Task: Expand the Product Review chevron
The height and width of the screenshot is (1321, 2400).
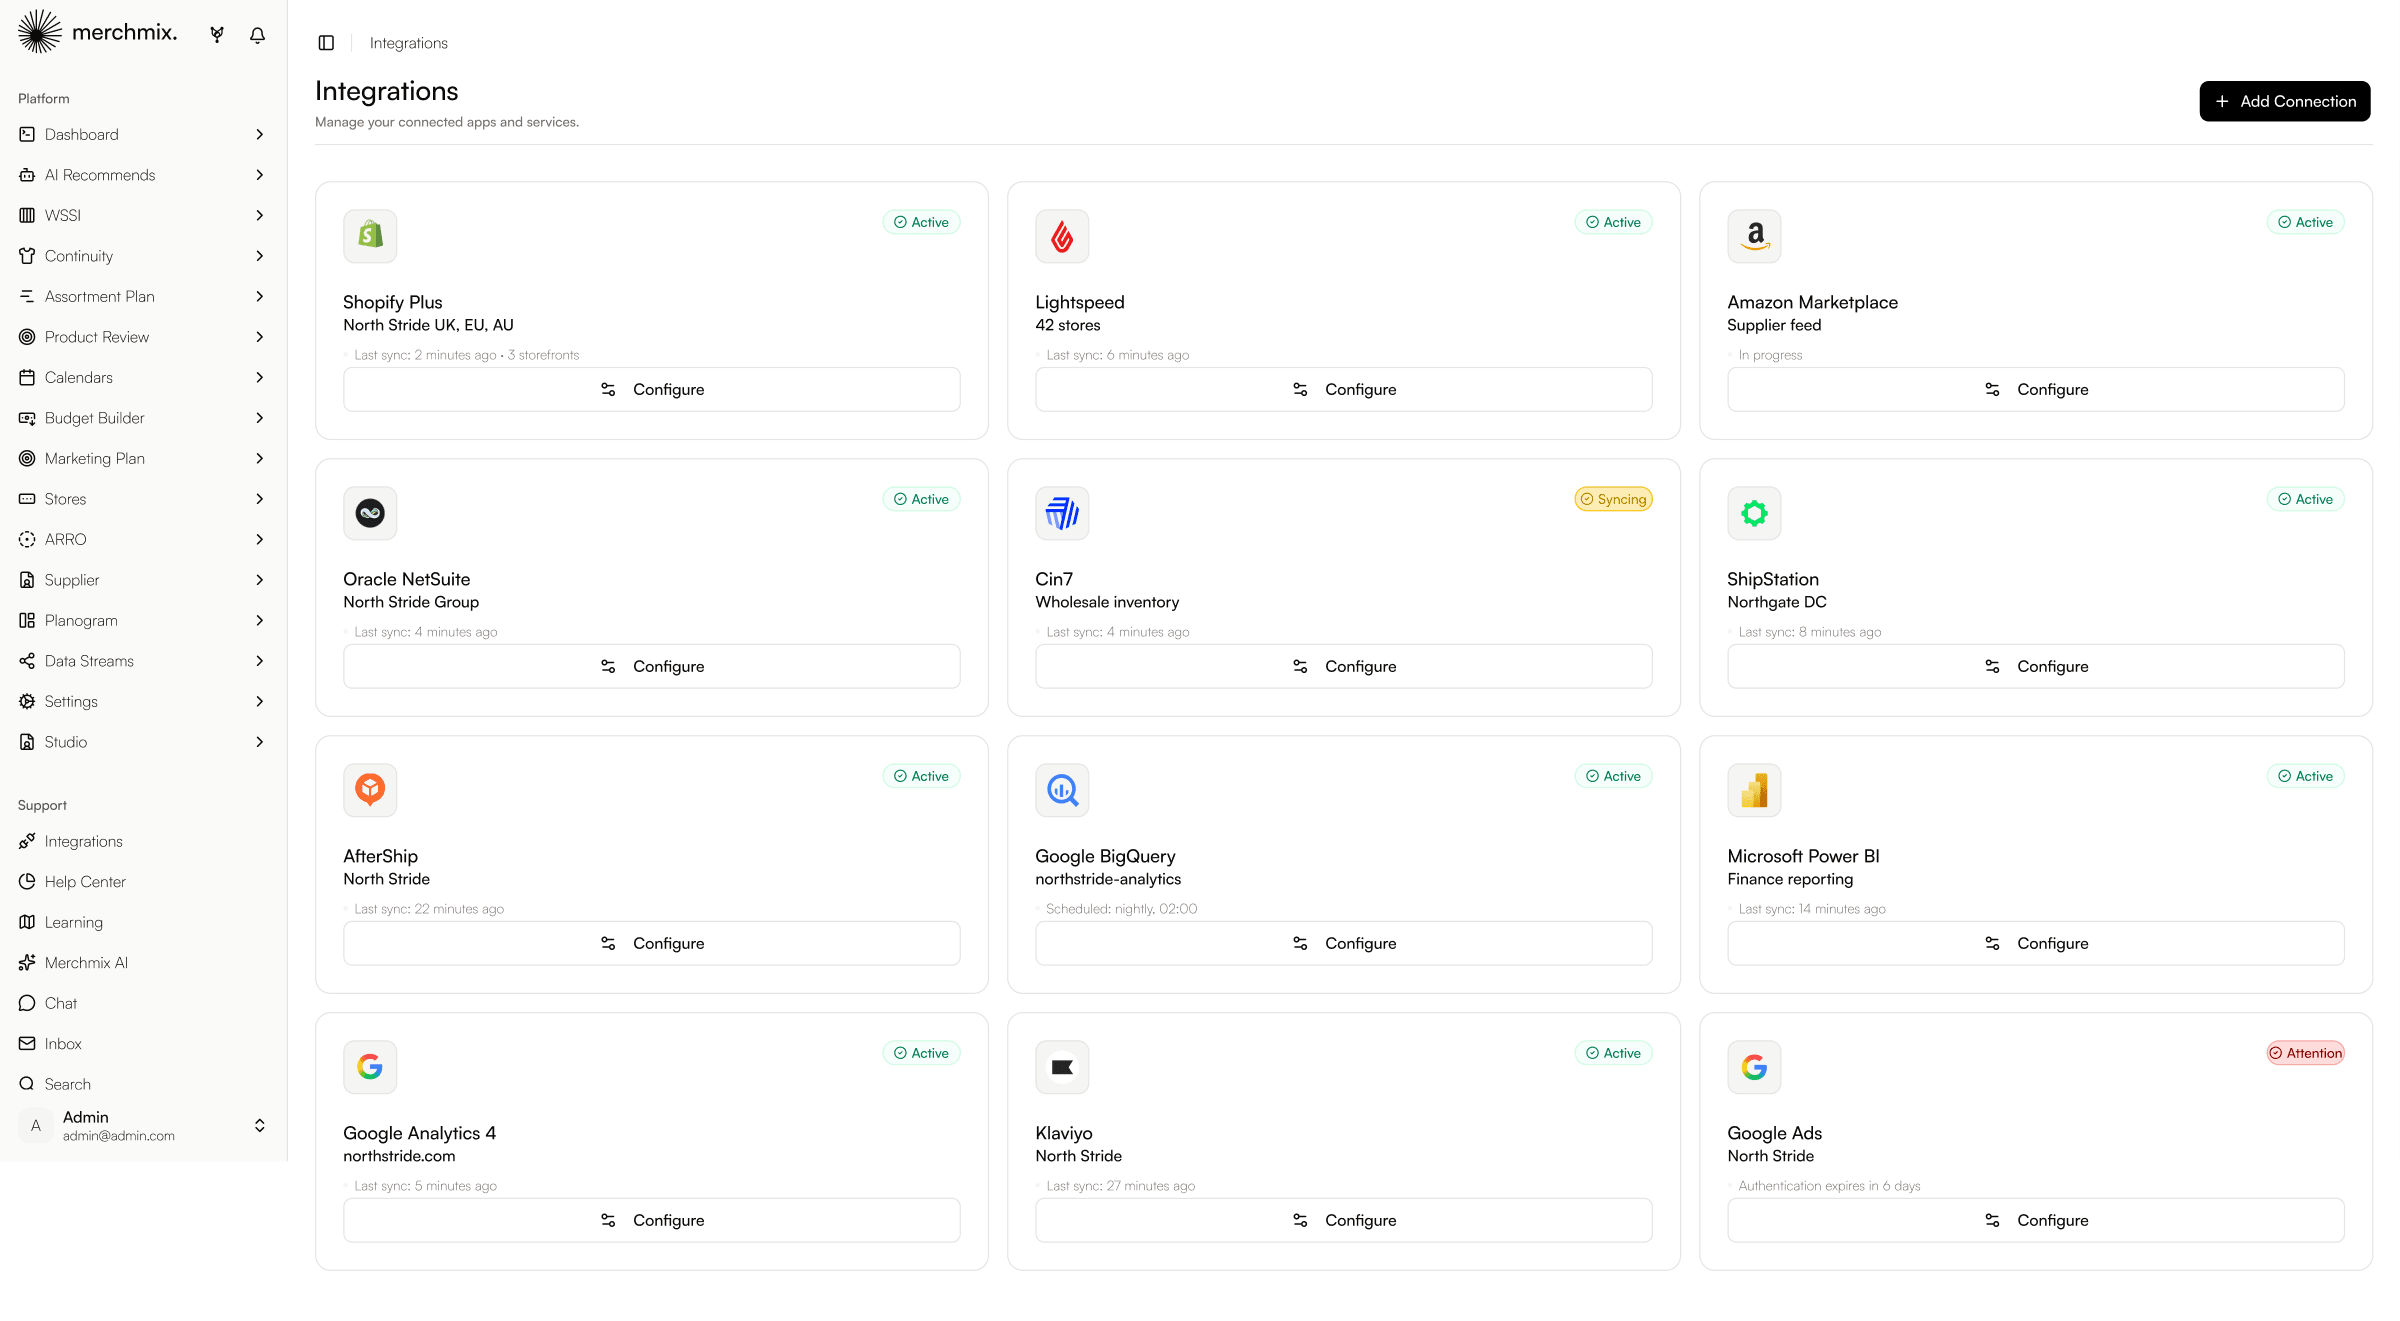Action: coord(260,337)
